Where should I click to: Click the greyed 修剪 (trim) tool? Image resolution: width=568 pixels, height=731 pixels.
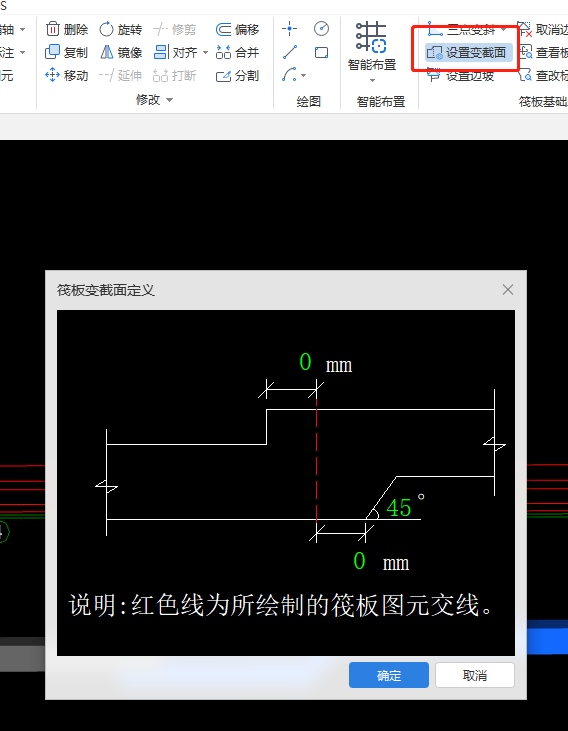pos(174,29)
